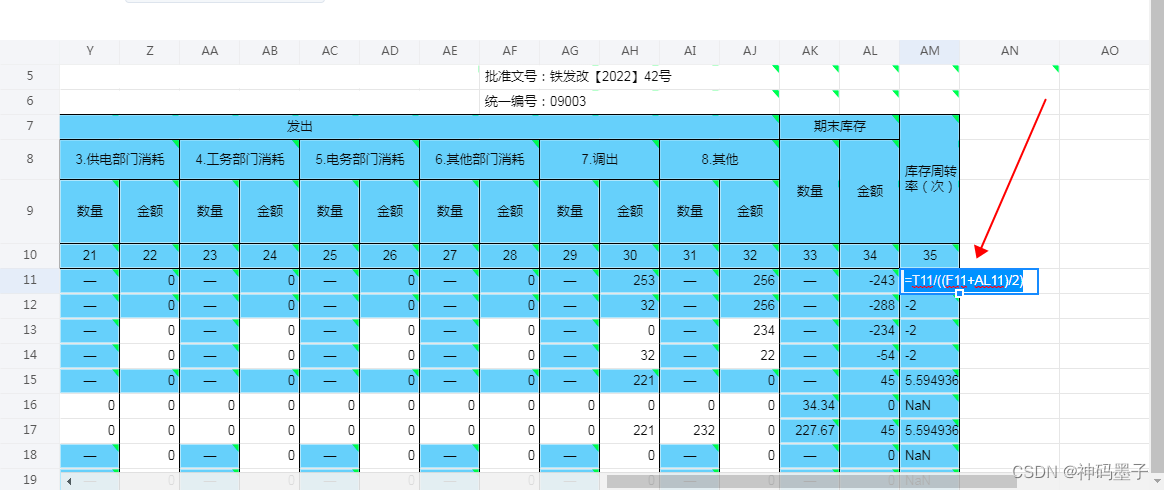Click the NaN cell in row 16
The height and width of the screenshot is (490, 1164).
(929, 406)
